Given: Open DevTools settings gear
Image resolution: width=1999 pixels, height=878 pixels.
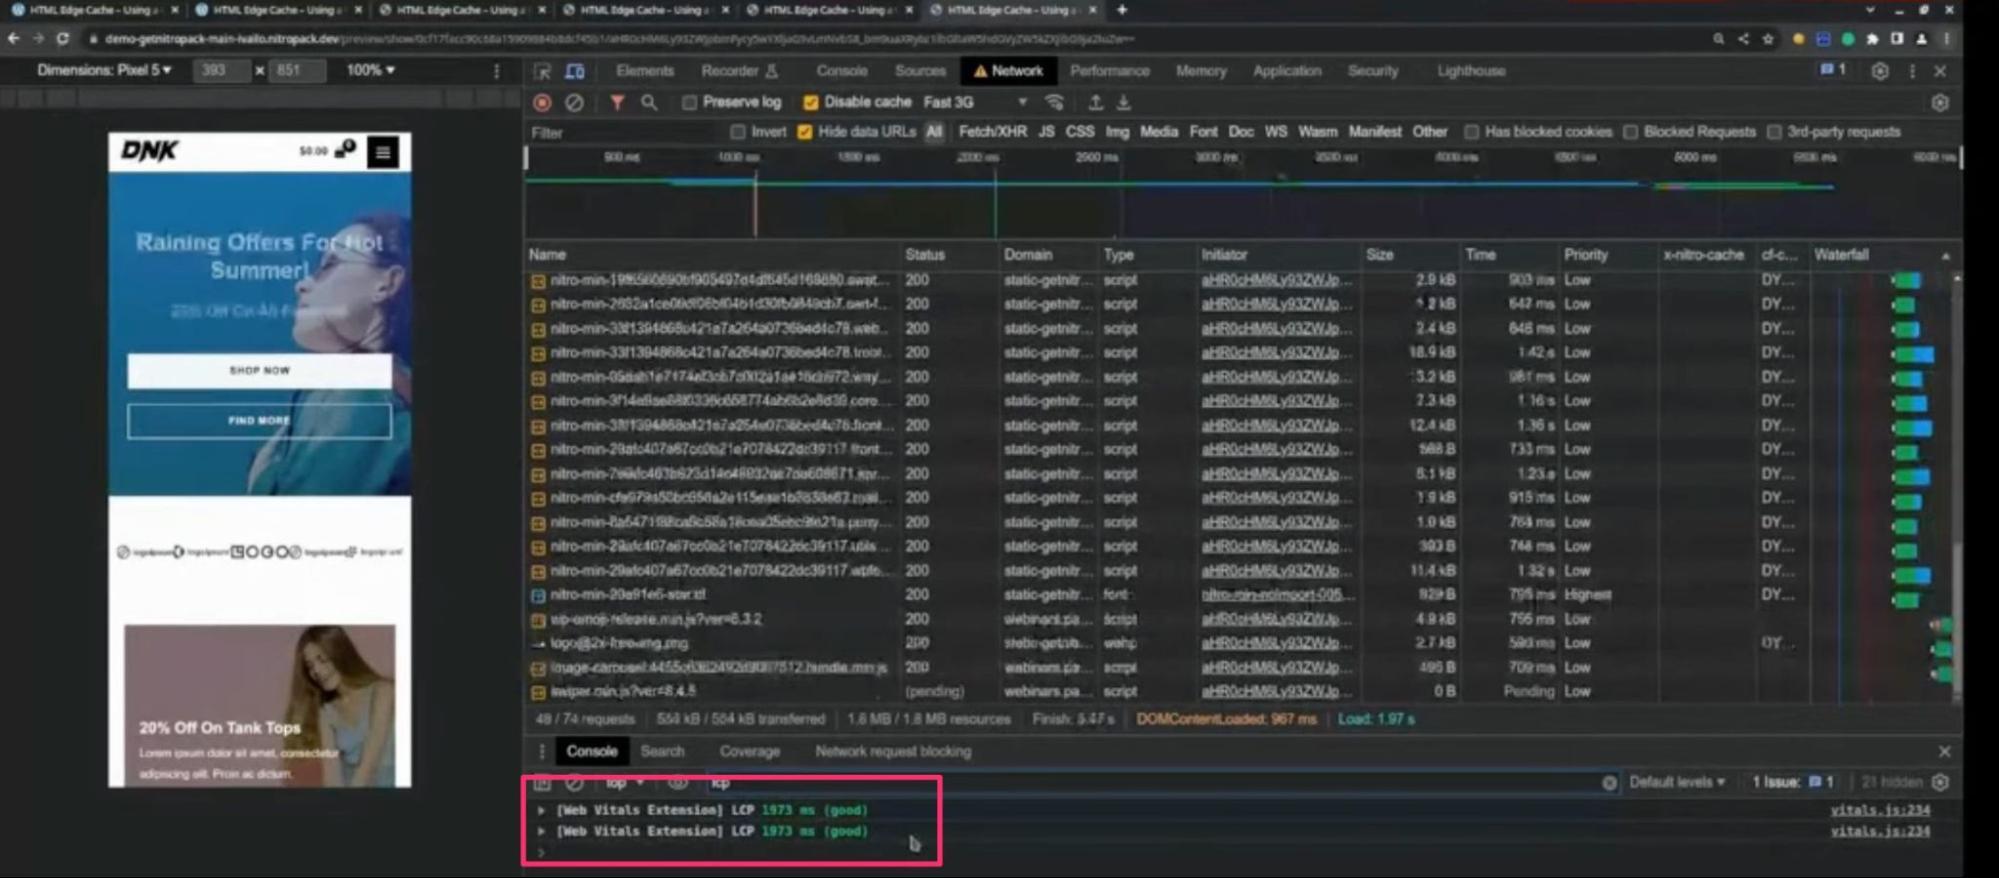Looking at the screenshot, I should [x=1879, y=72].
